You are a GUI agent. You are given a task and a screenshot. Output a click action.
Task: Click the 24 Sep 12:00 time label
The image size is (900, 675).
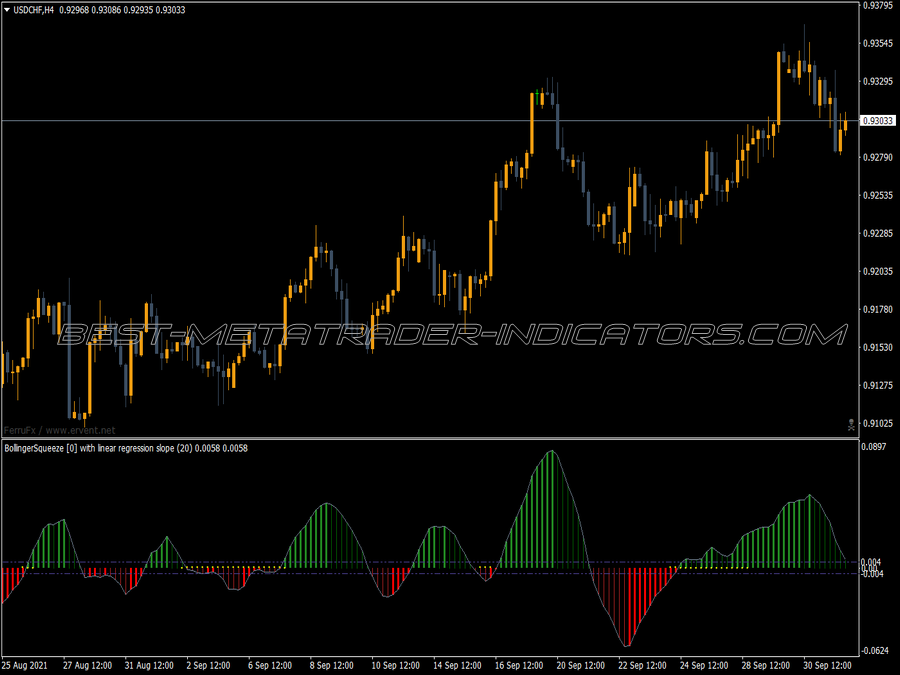point(704,666)
